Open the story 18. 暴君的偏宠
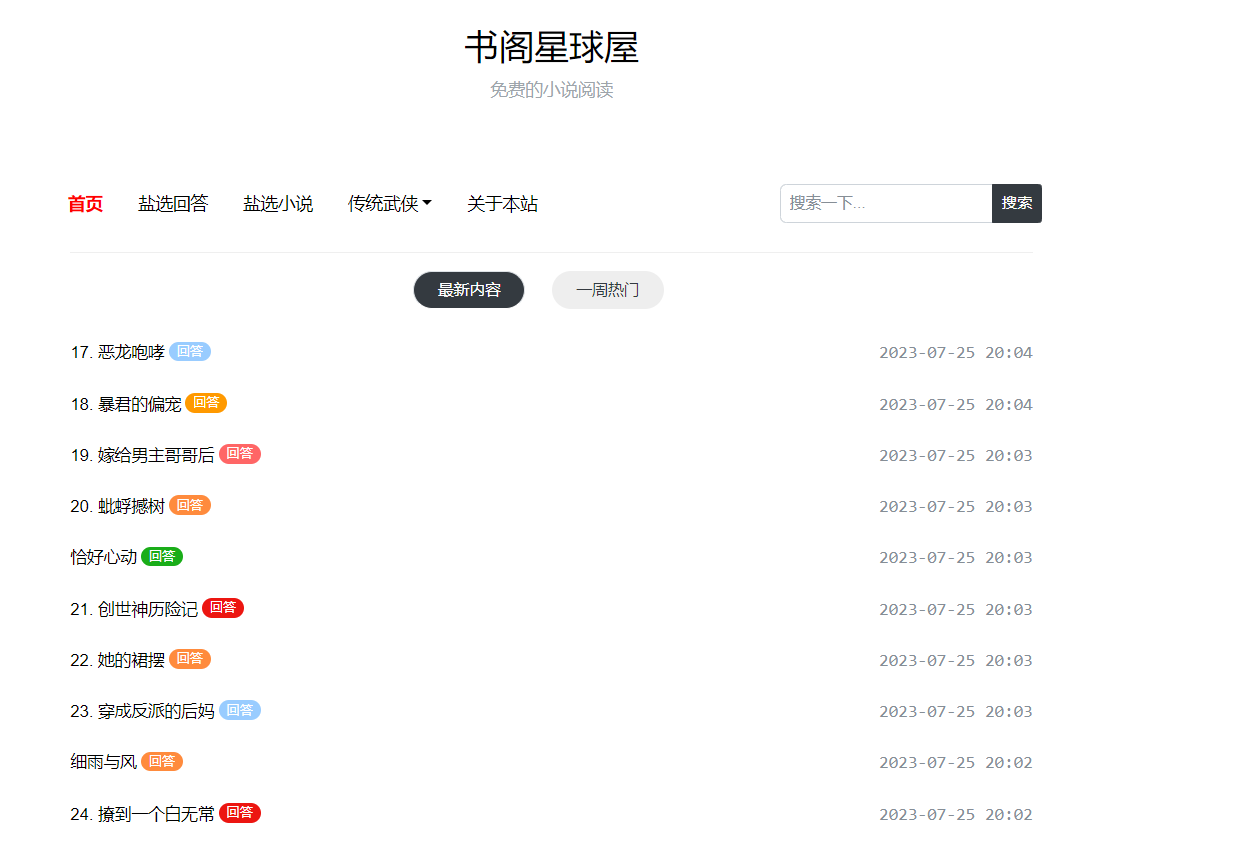The image size is (1244, 845). [126, 404]
